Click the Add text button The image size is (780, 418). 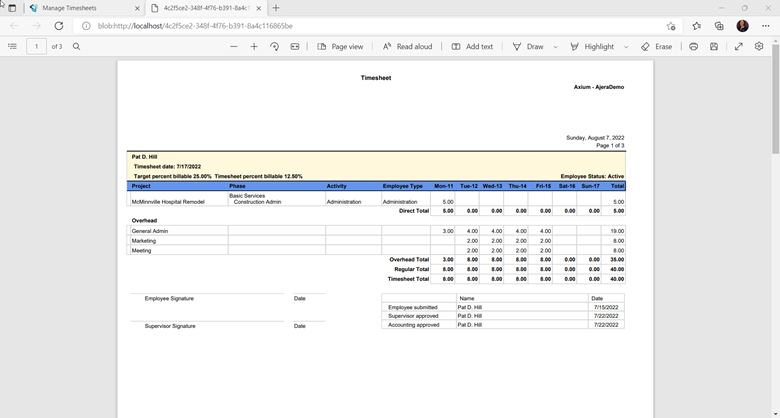pos(472,46)
